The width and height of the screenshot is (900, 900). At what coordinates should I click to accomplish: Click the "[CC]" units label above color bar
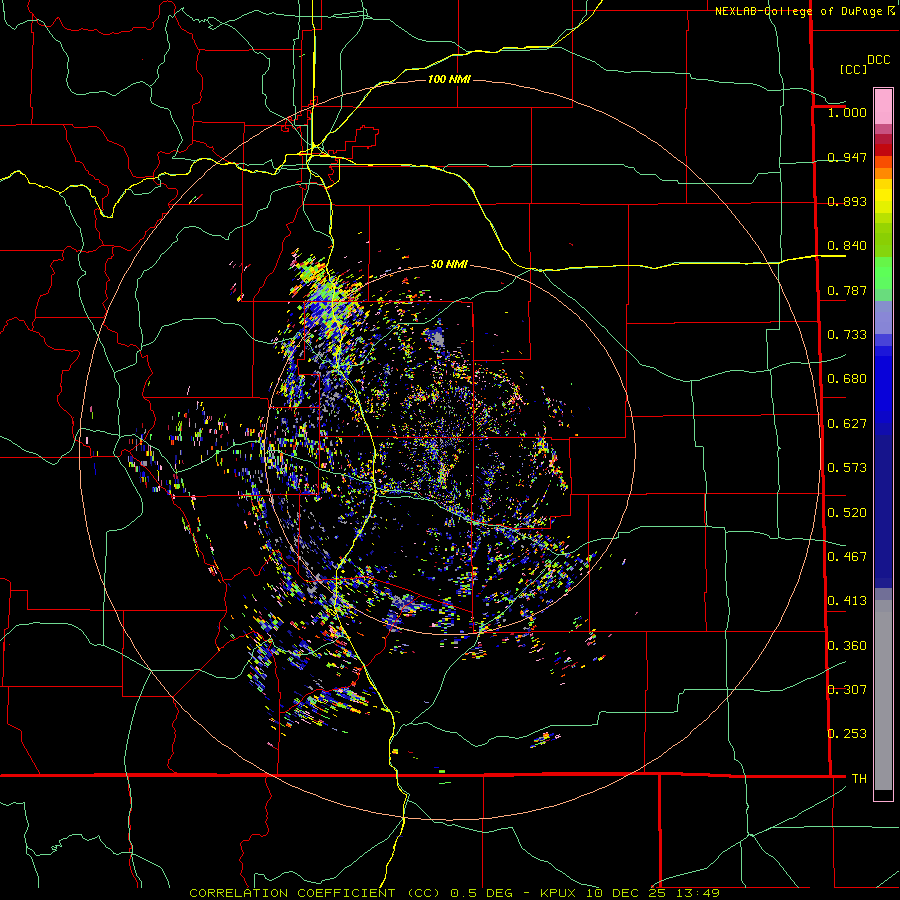point(853,69)
